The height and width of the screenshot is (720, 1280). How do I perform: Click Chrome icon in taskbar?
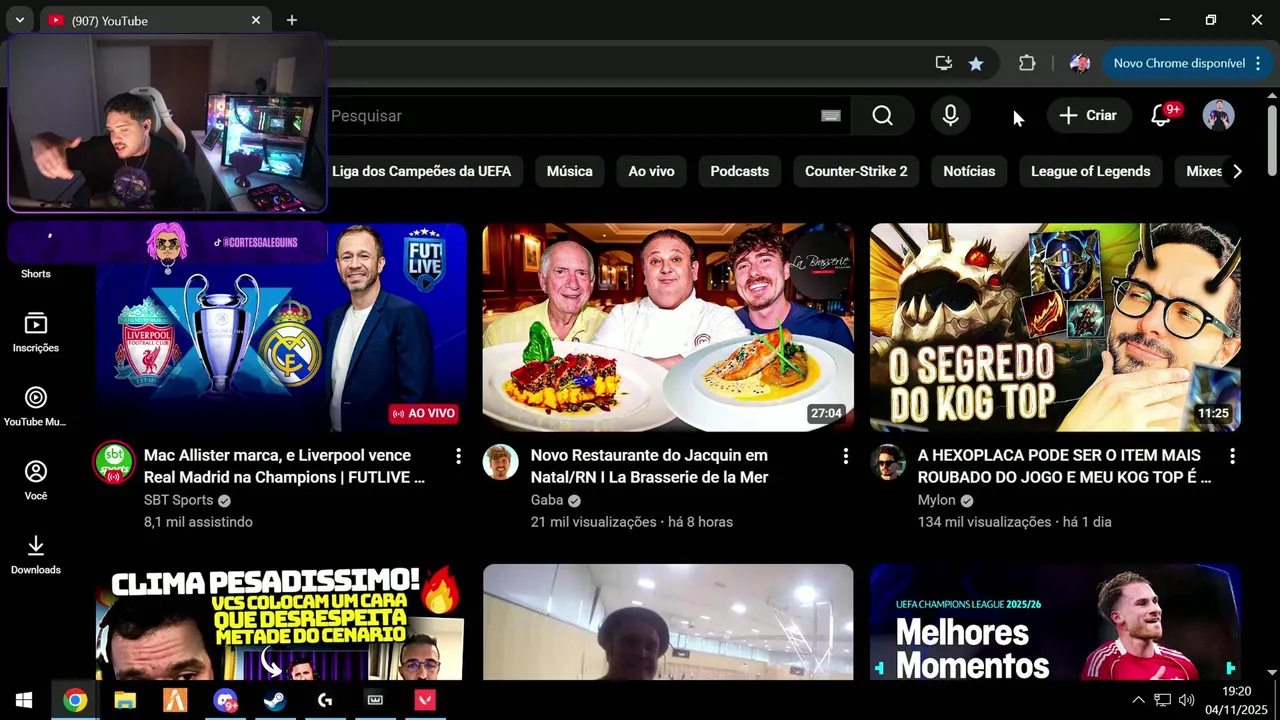pyautogui.click(x=75, y=700)
